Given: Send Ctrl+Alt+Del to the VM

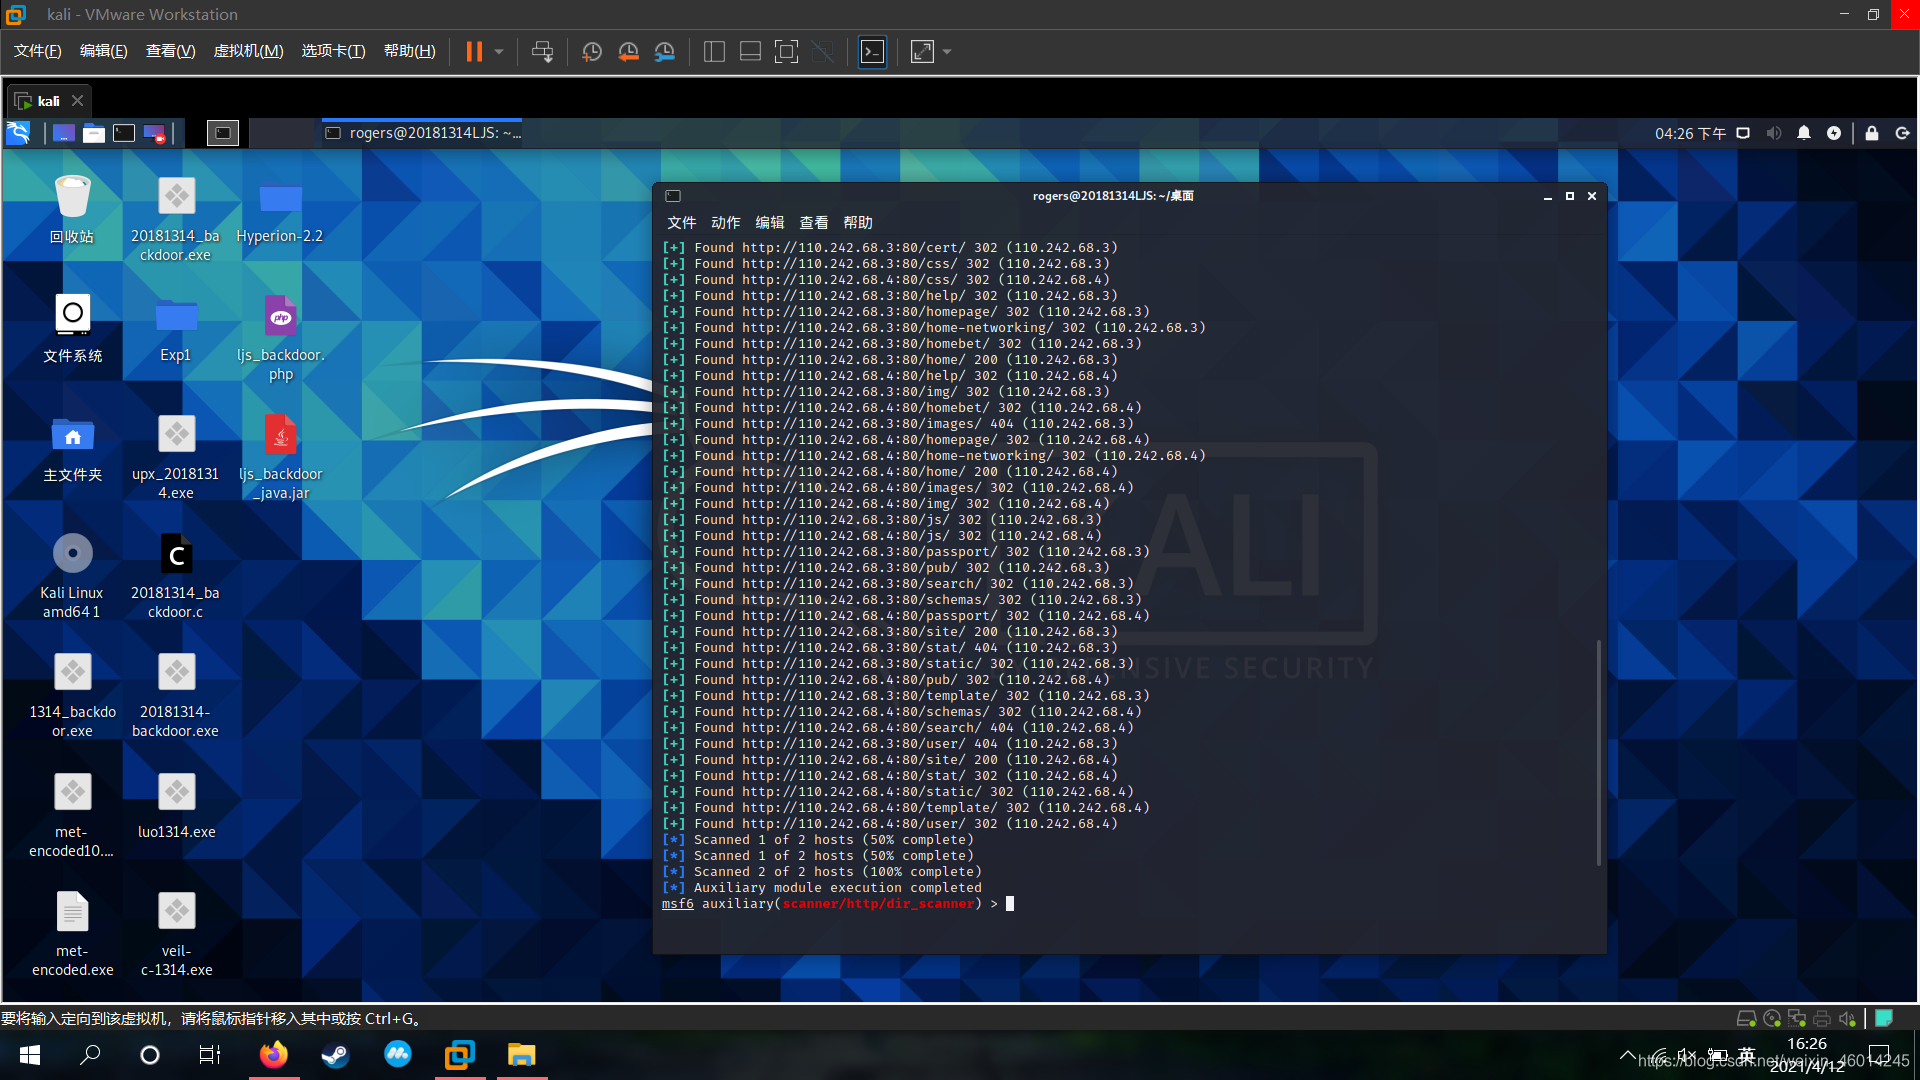Looking at the screenshot, I should click(542, 51).
